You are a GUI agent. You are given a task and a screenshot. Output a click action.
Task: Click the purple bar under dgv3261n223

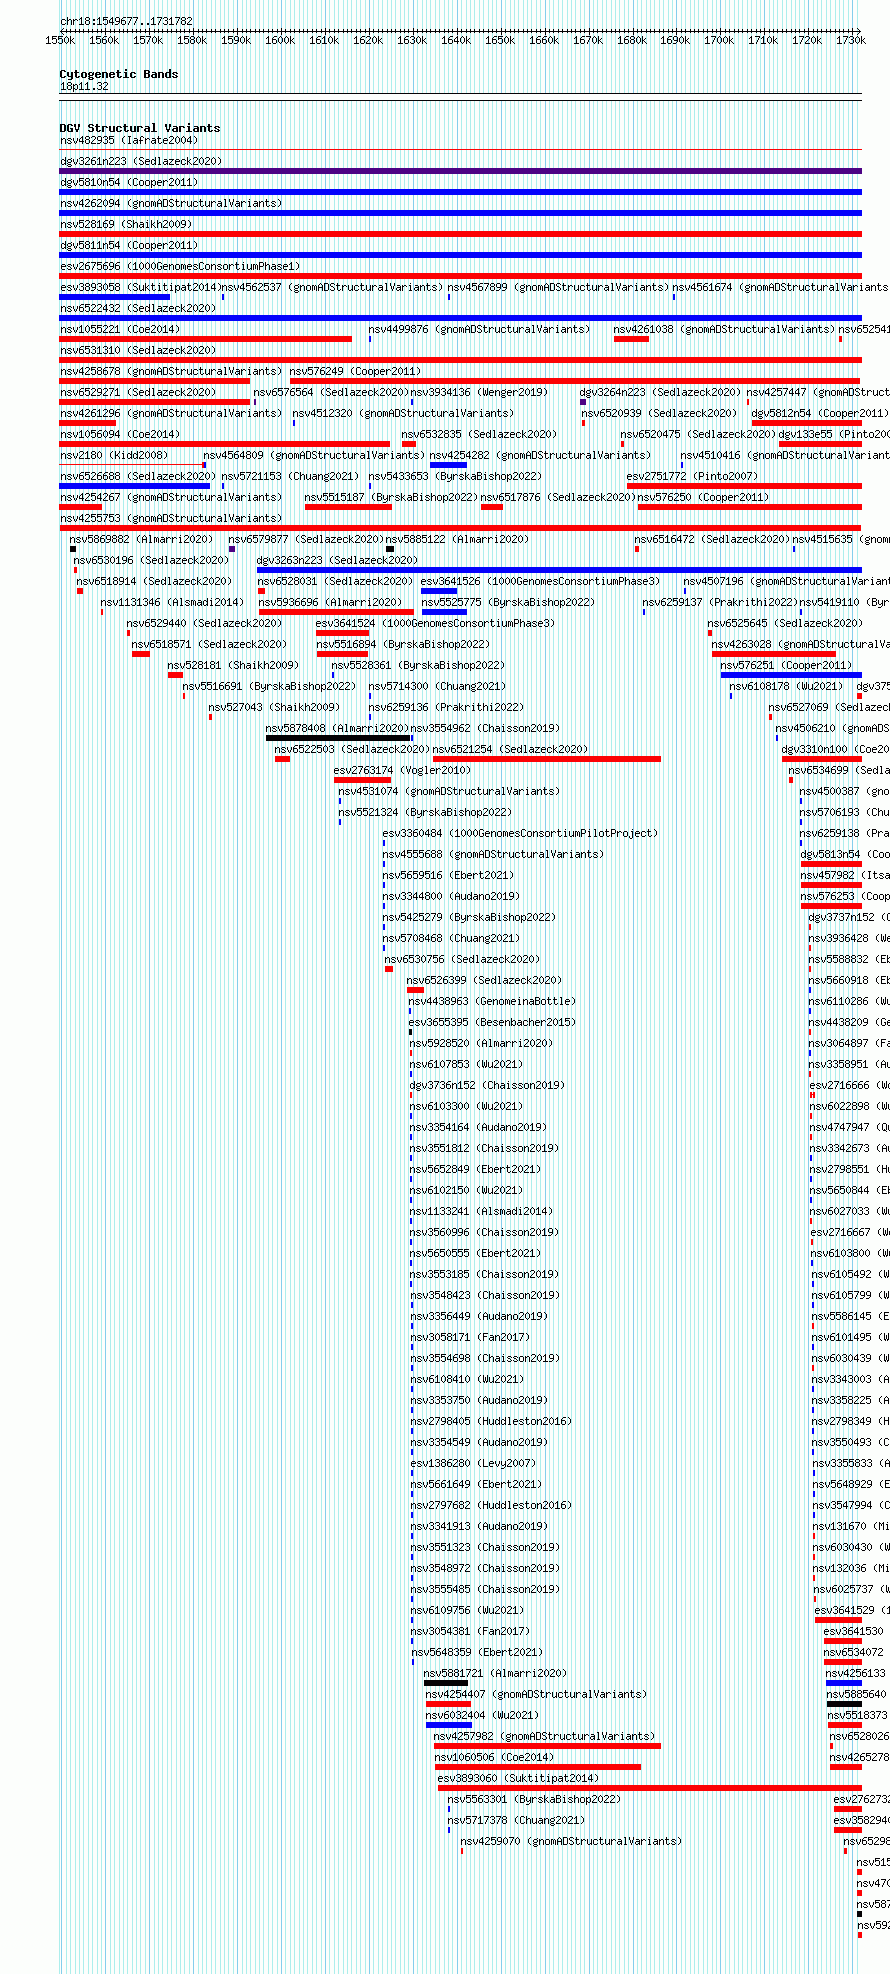pos(460,171)
